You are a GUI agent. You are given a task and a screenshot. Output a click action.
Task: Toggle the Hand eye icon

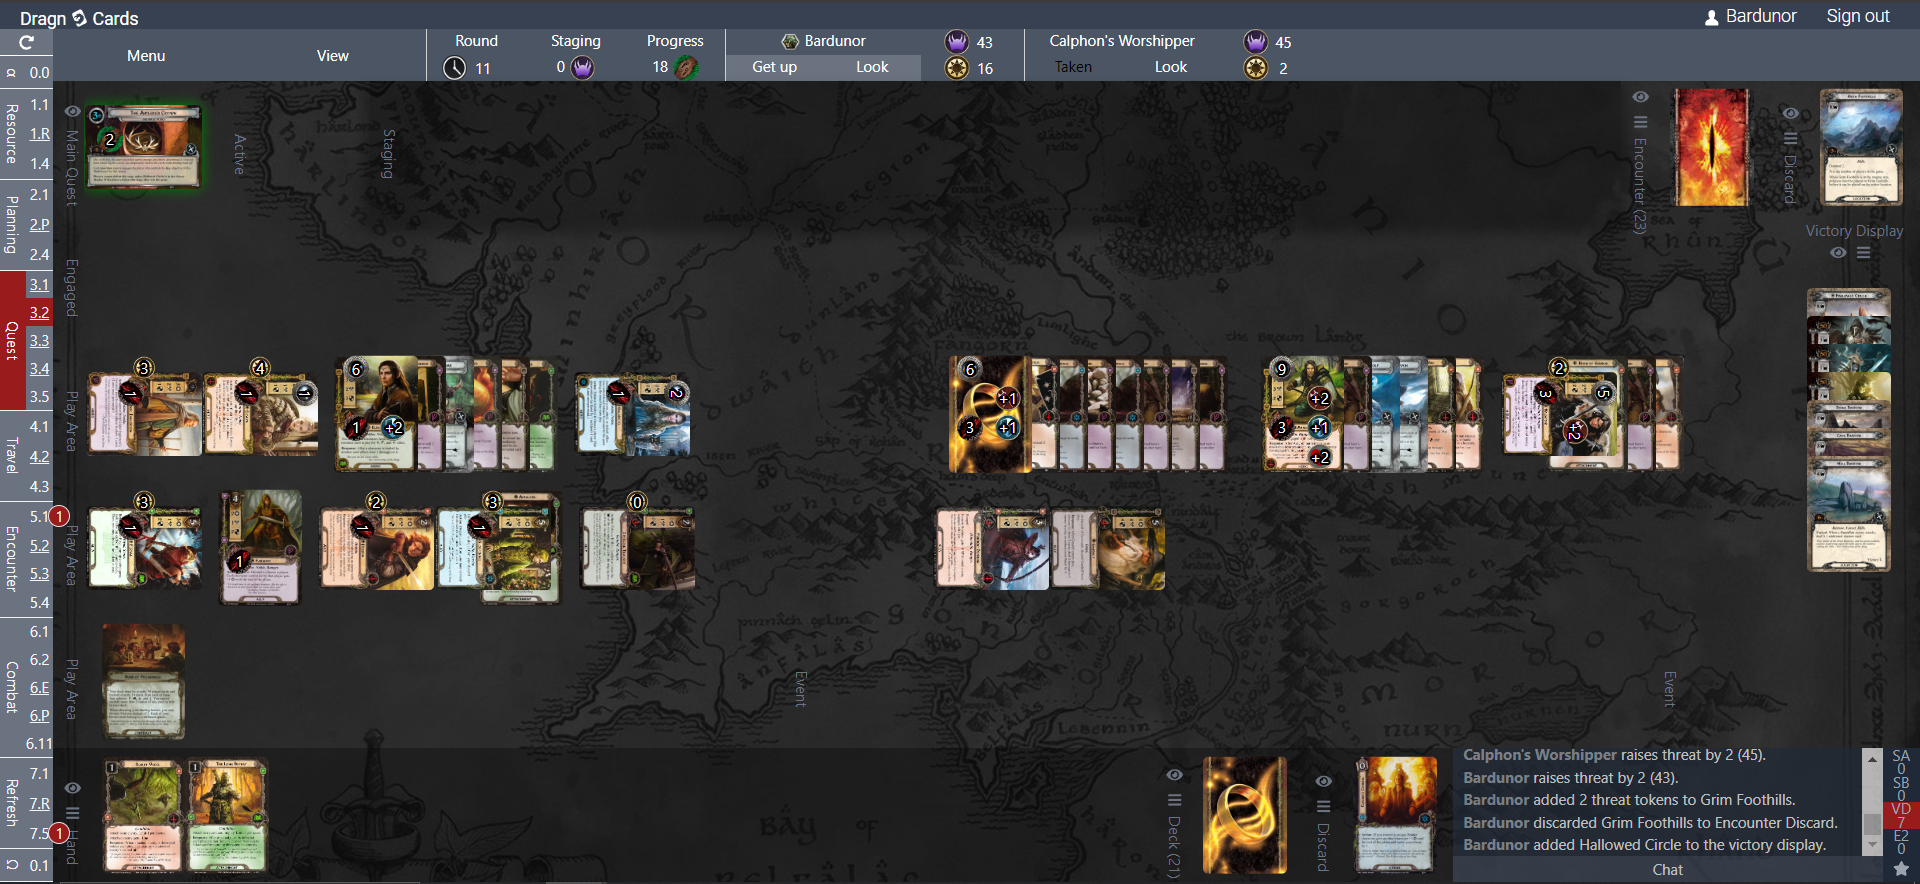click(x=72, y=788)
